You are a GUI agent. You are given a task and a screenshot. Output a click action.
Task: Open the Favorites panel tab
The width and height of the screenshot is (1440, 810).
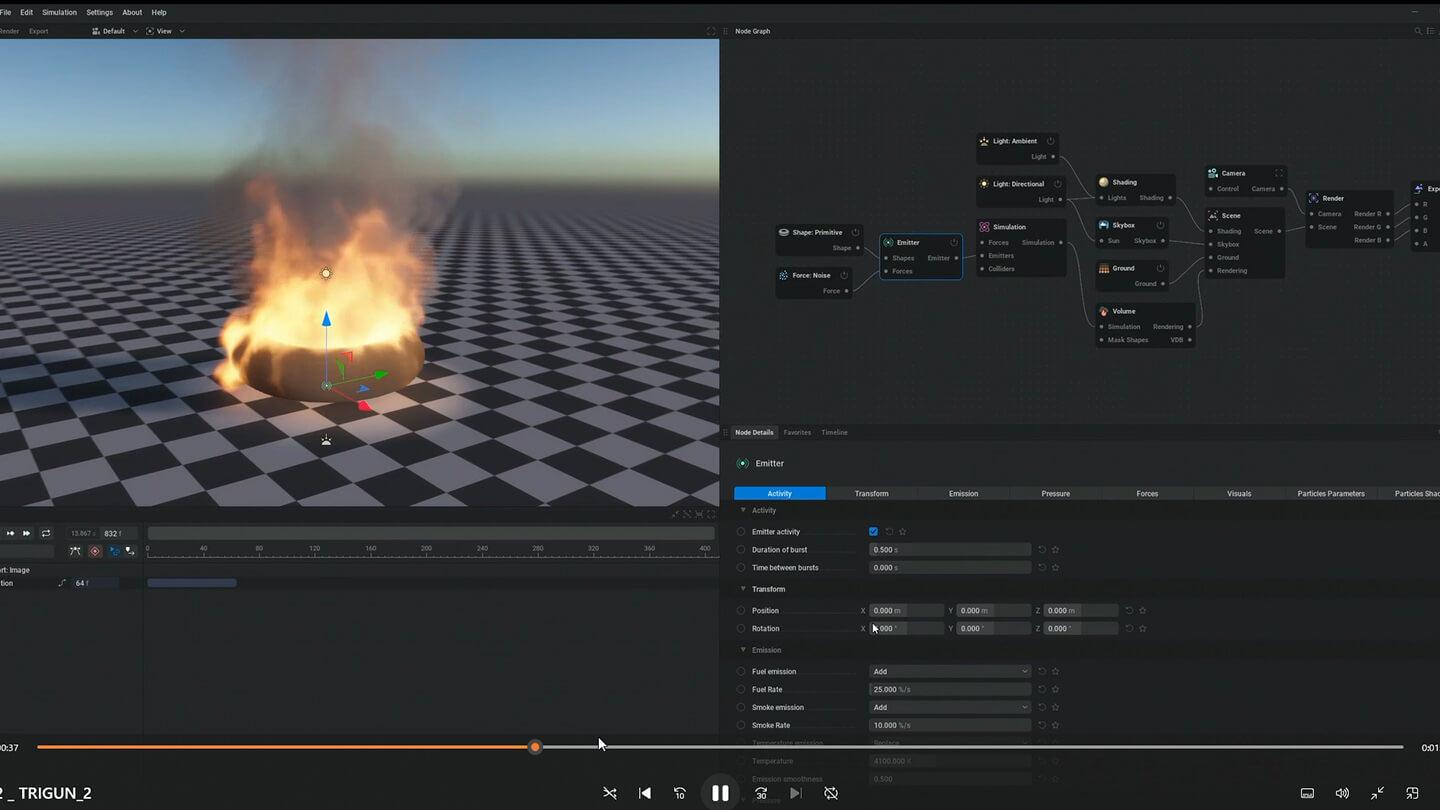[797, 433]
